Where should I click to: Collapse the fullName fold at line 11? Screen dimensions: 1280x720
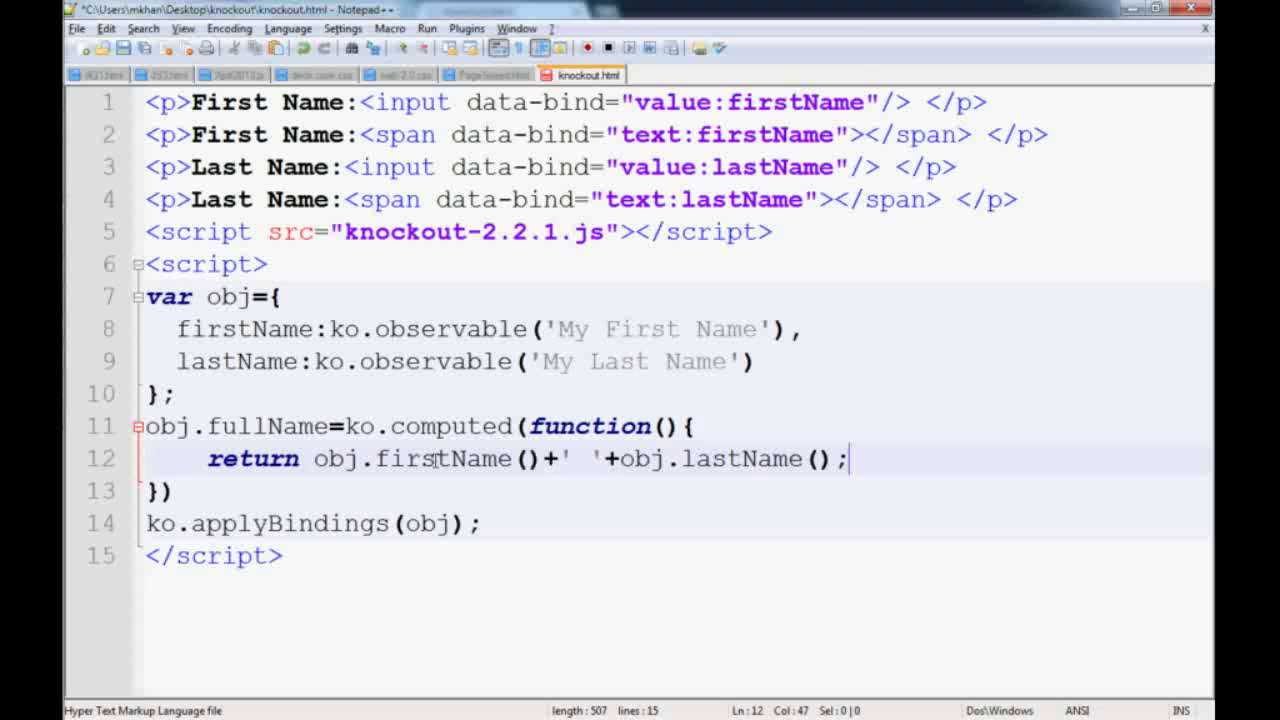point(138,427)
